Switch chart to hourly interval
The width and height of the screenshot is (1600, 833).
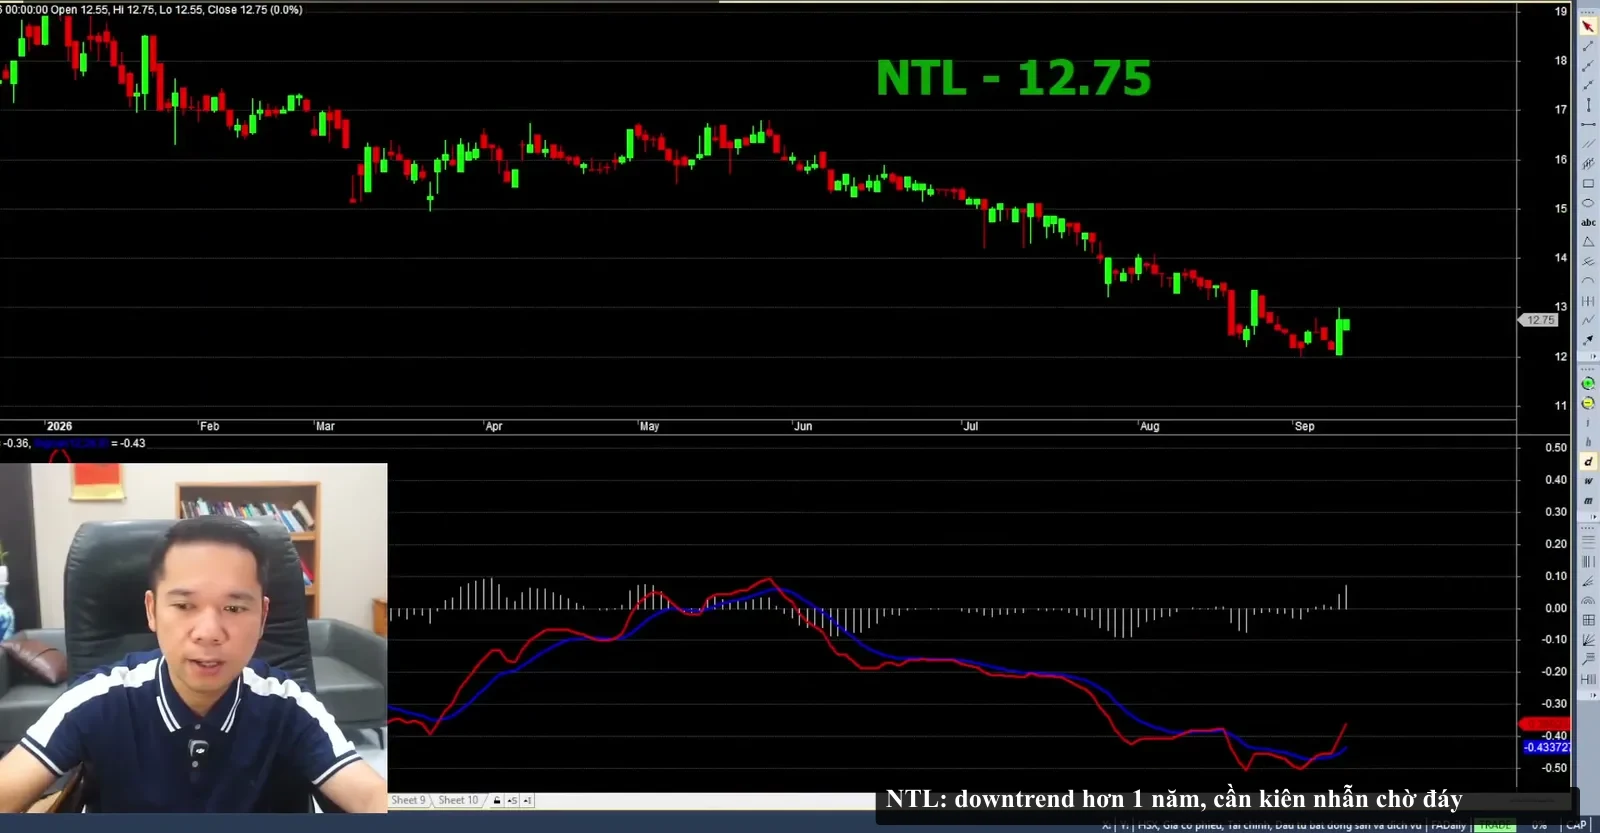tap(1588, 442)
